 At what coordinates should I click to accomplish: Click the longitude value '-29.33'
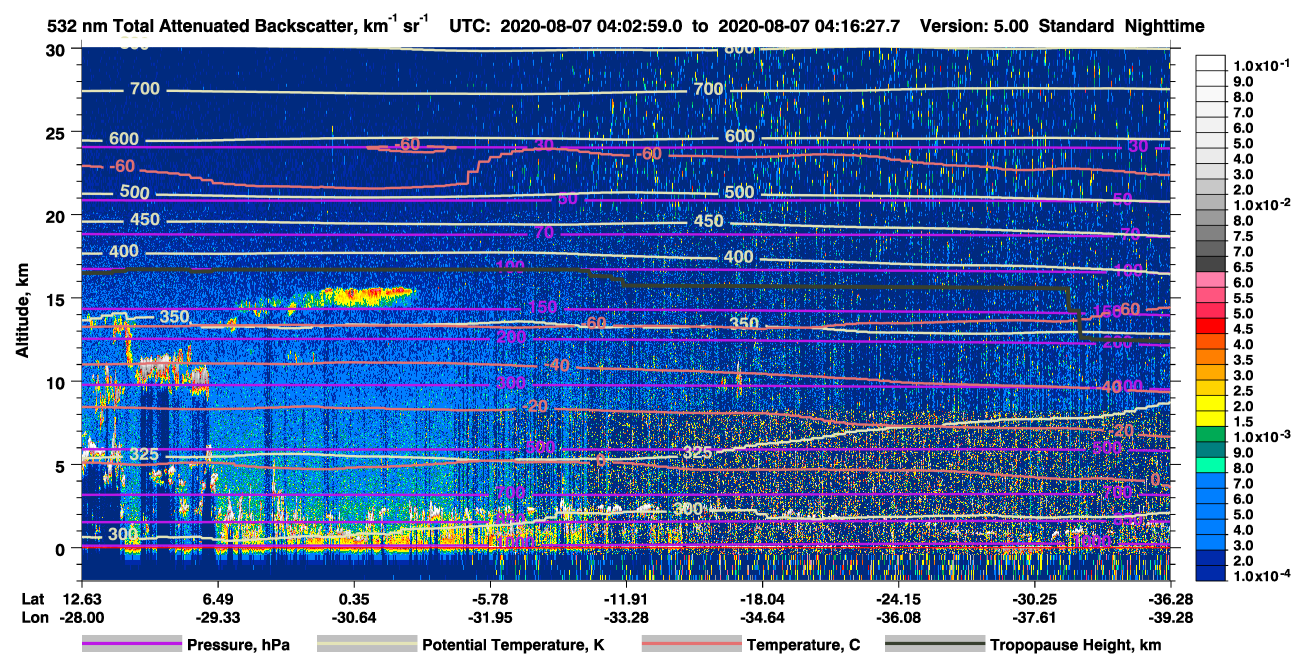click(217, 617)
